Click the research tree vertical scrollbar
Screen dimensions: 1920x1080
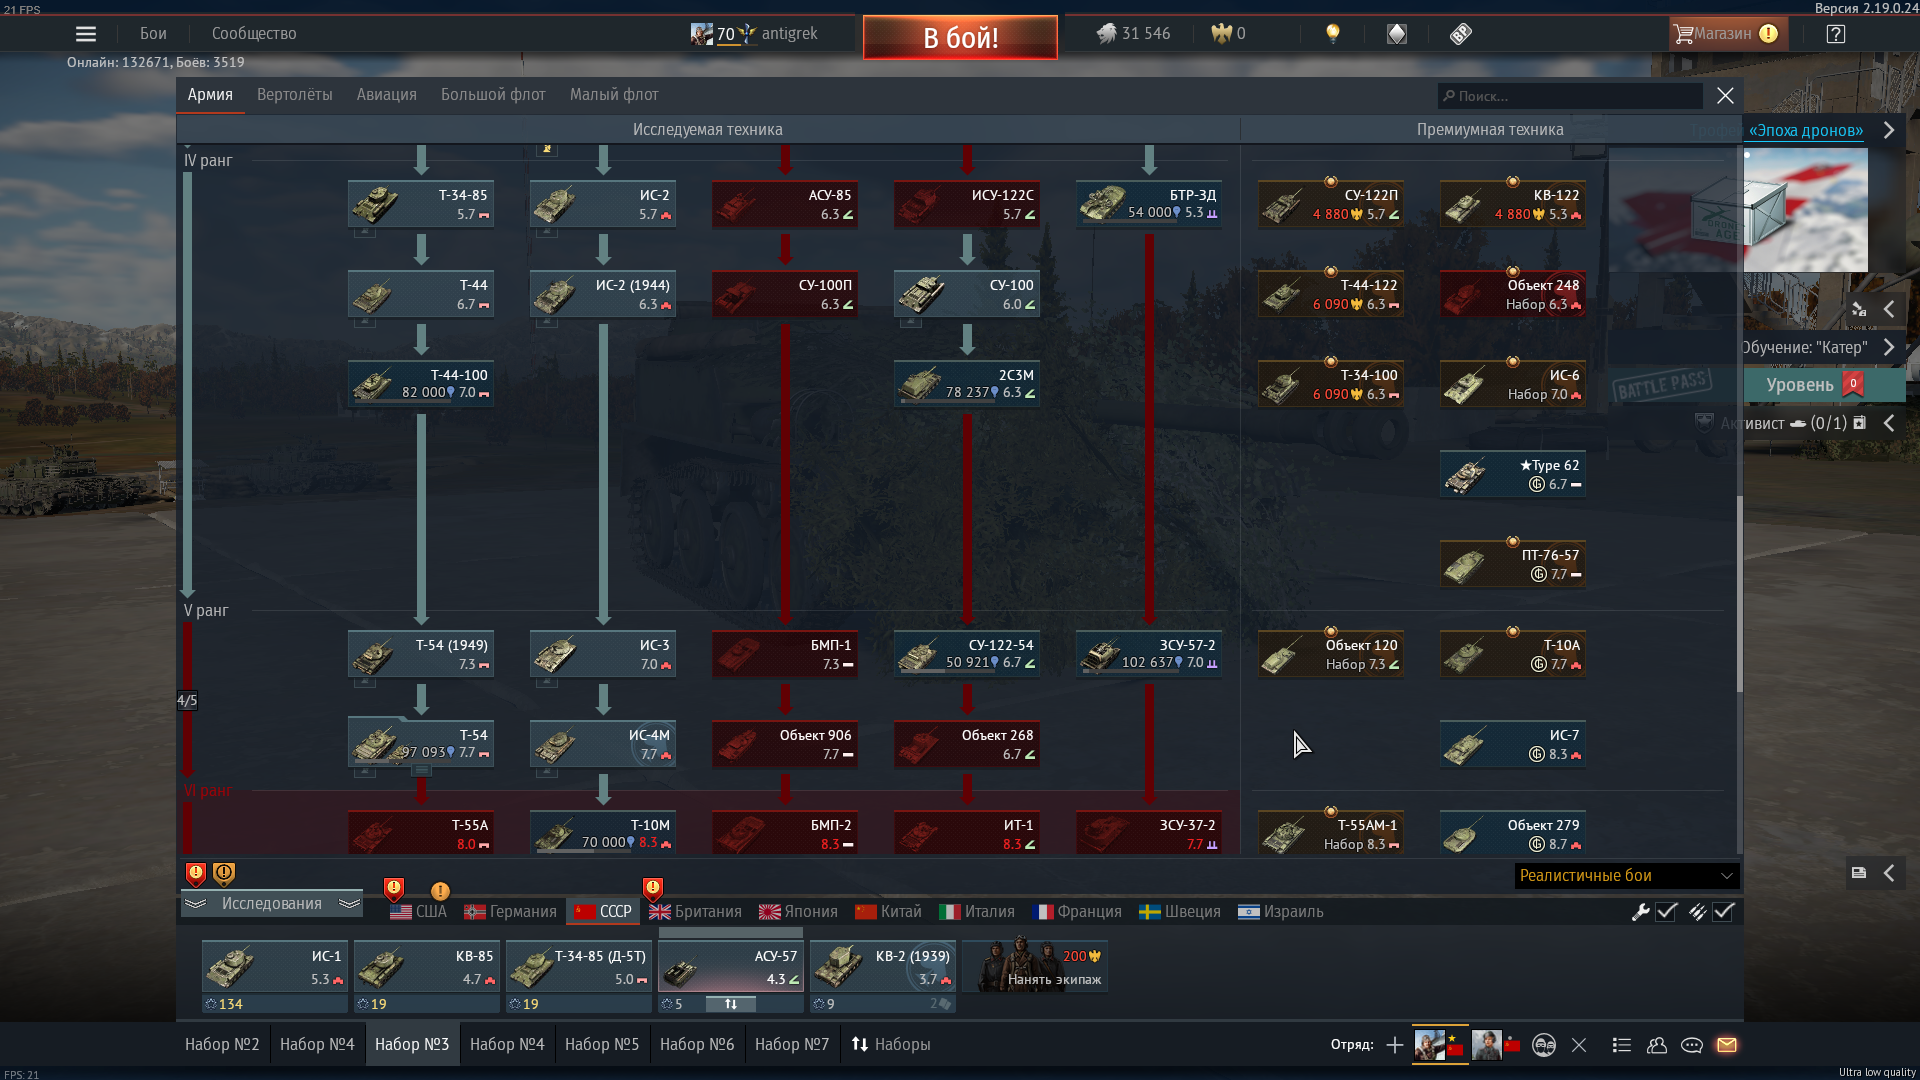pos(1739,593)
